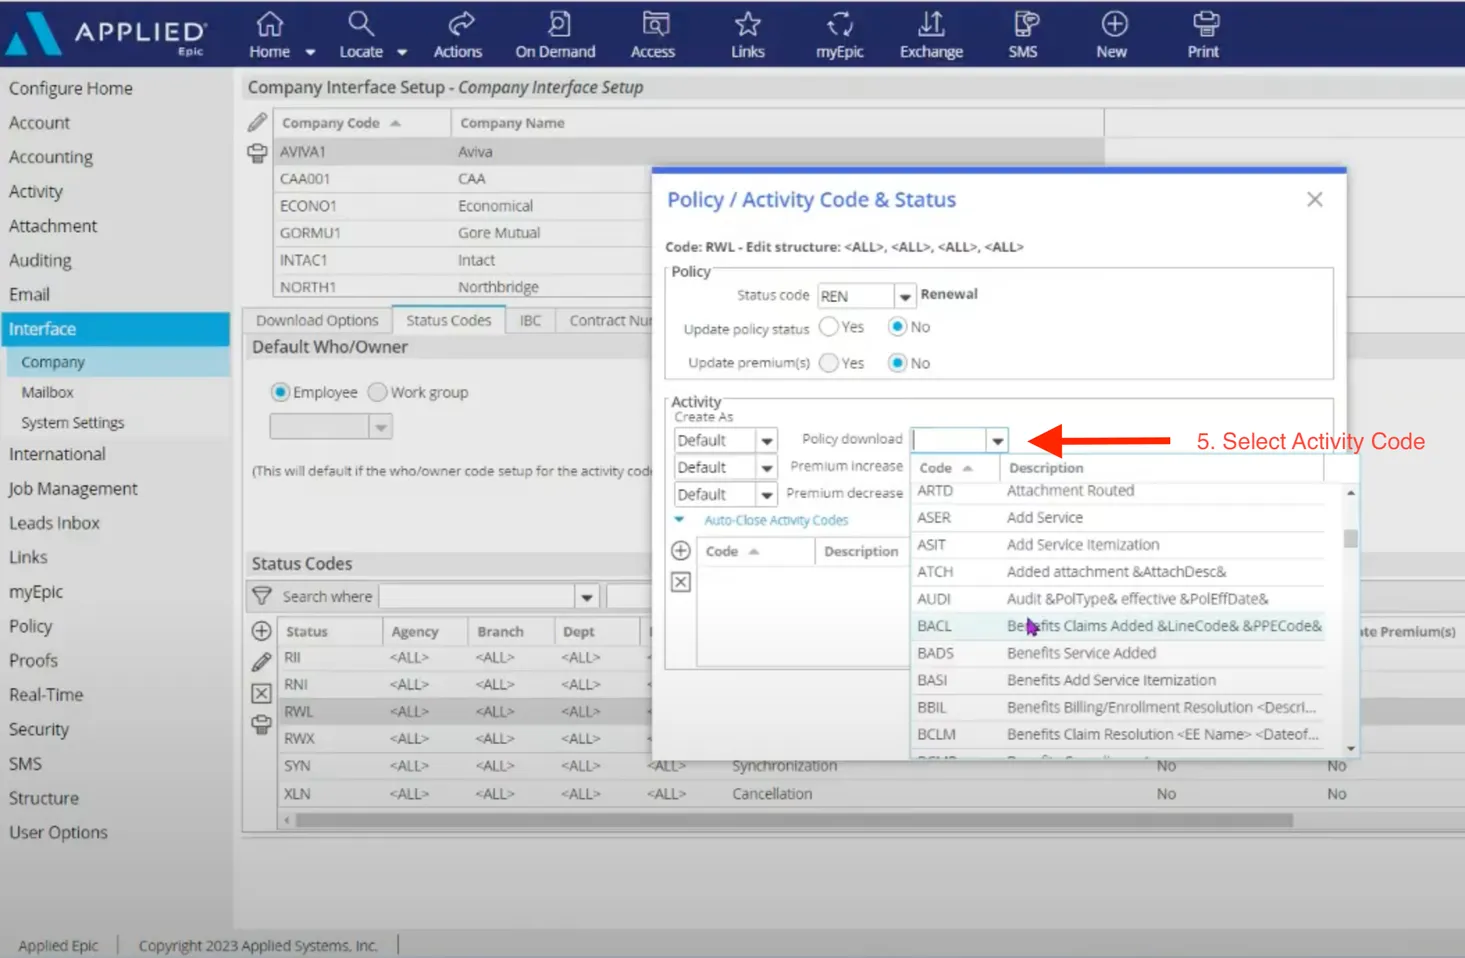Click the Exchange toolbar icon
The width and height of the screenshot is (1465, 958).
click(x=931, y=34)
